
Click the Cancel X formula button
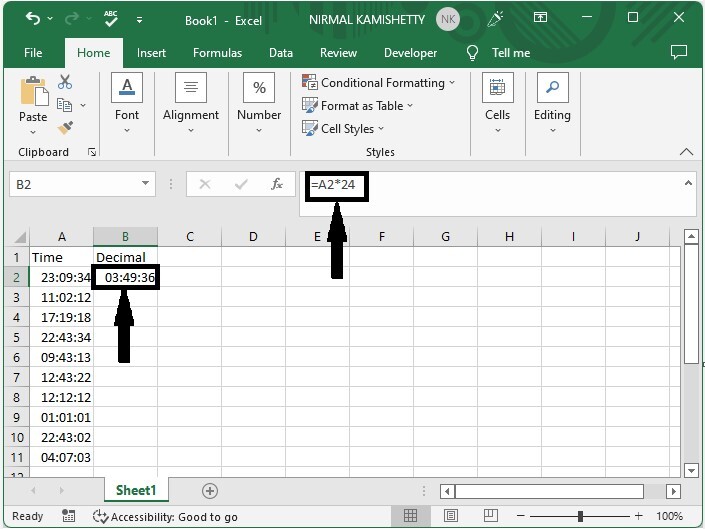coord(205,184)
